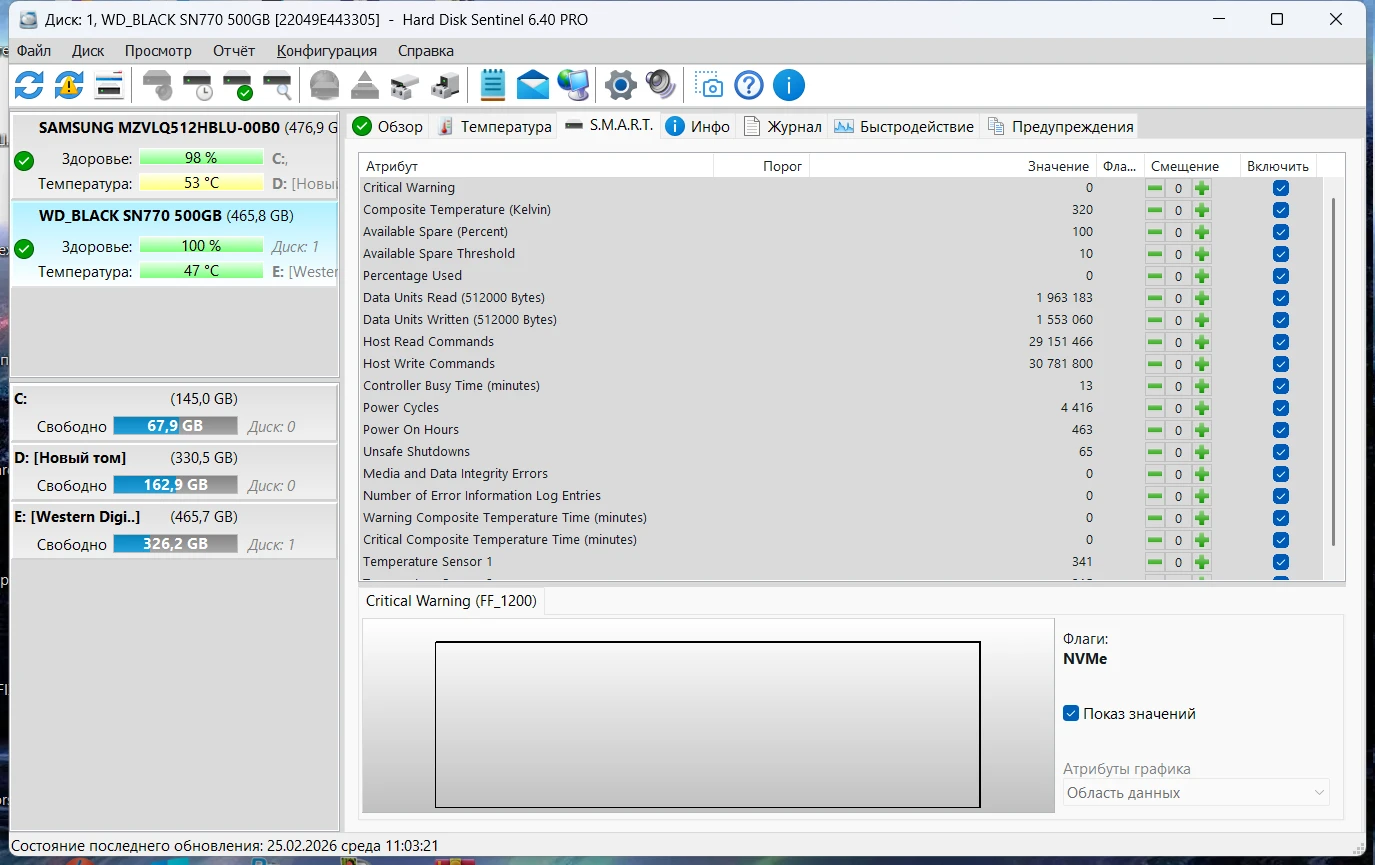Click the D: free space bar
Screen dimensions: 1375x865
click(175, 485)
